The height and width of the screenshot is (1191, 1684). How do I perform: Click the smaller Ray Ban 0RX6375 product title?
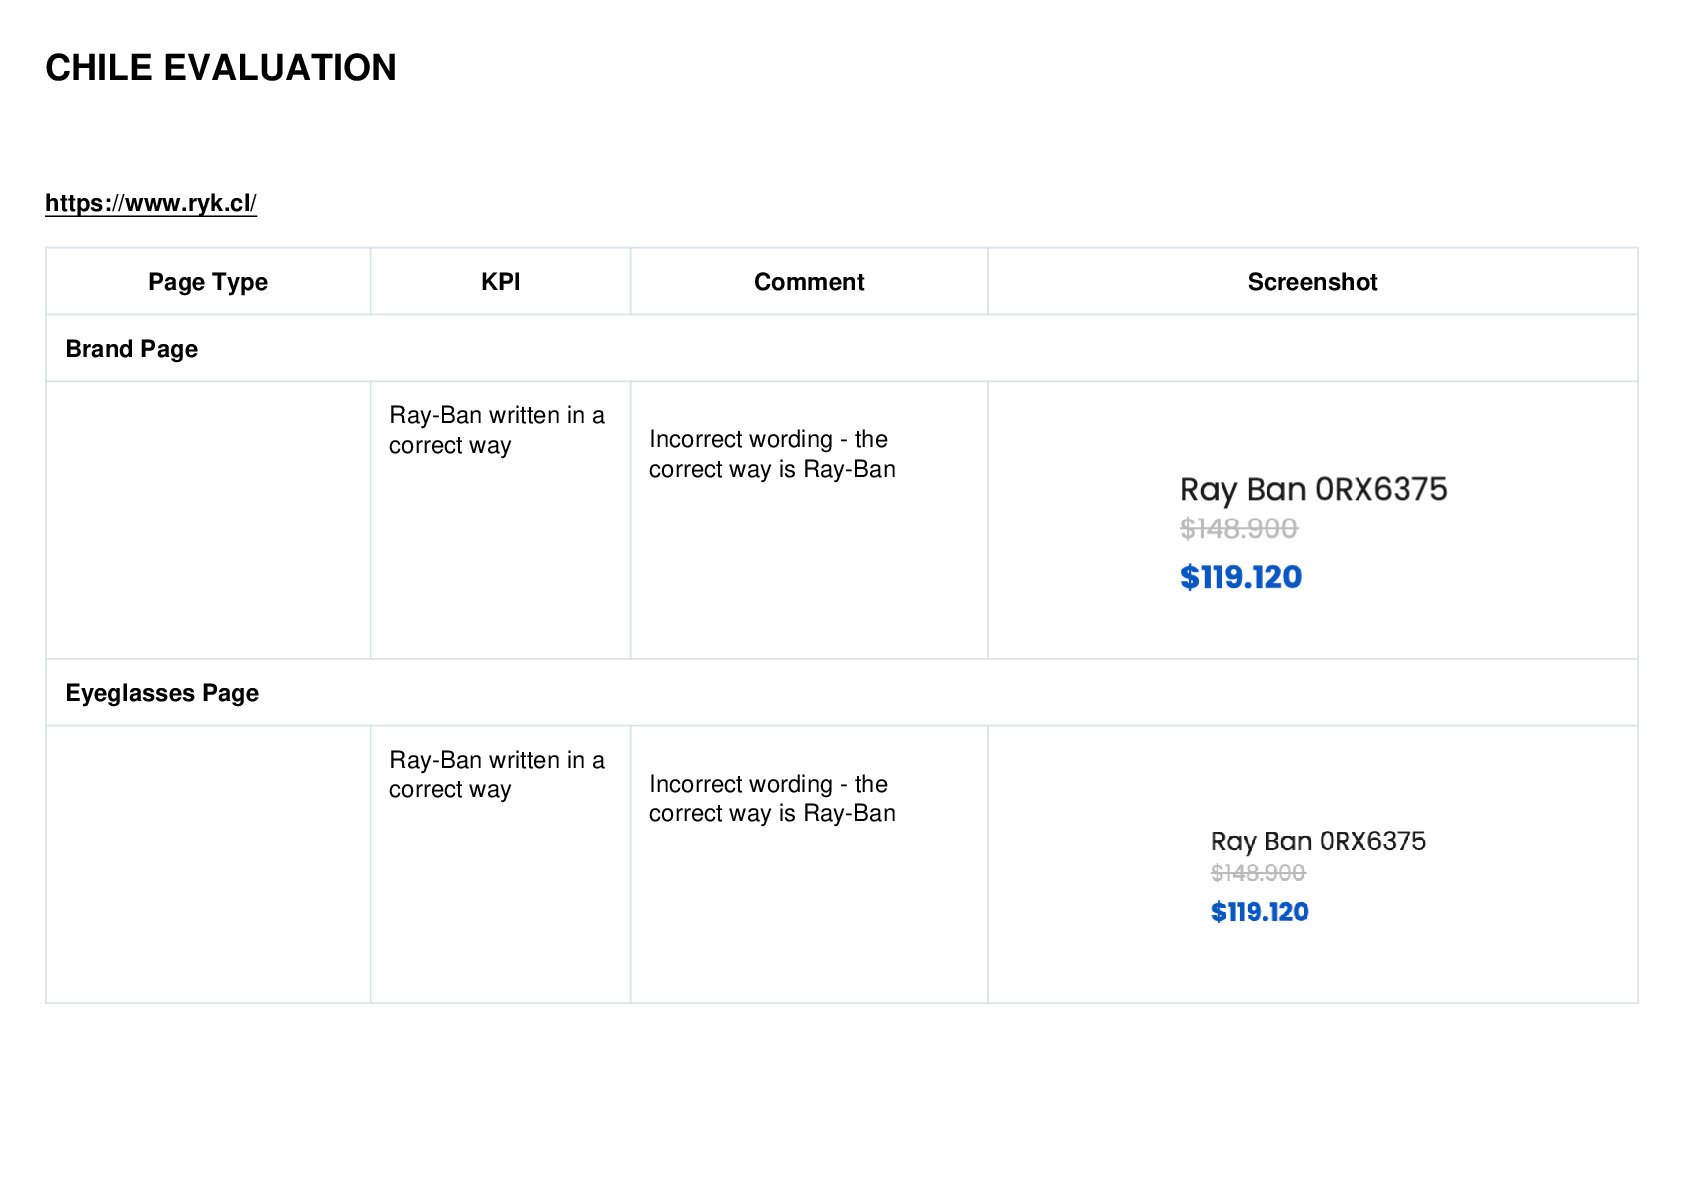tap(1318, 841)
